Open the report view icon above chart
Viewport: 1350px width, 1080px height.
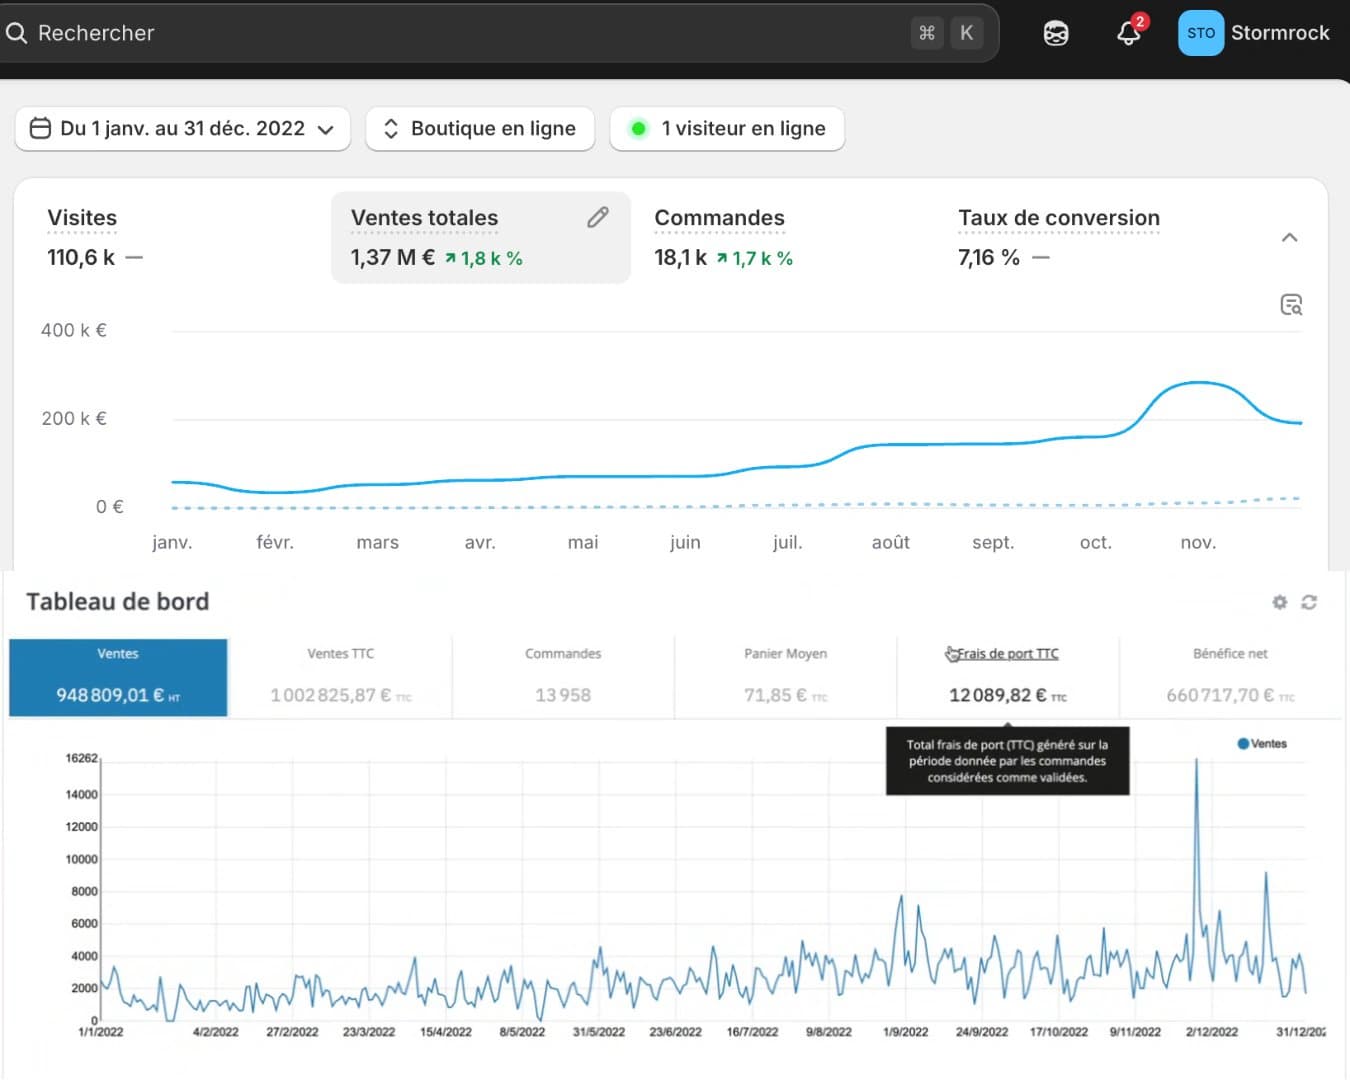(1291, 305)
